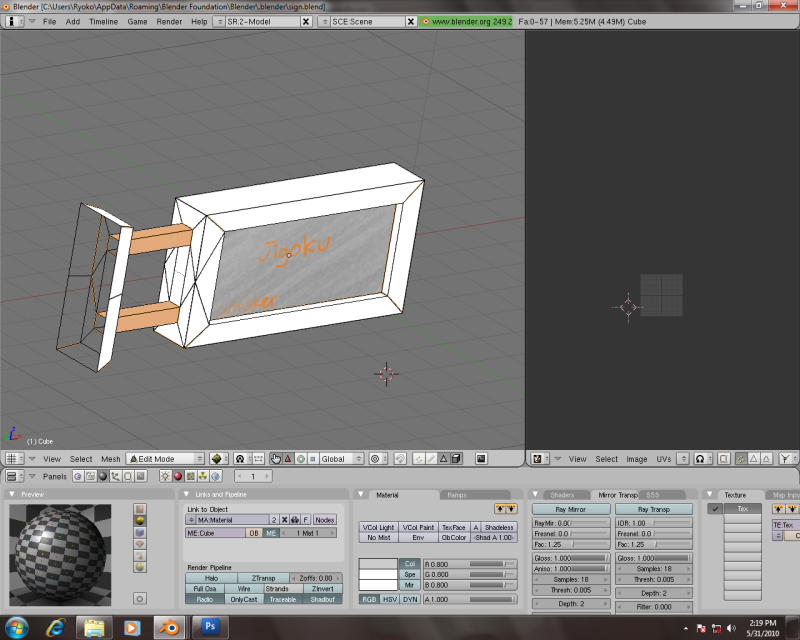
Task: Collapse the Preview panel
Action: pyautogui.click(x=12, y=495)
